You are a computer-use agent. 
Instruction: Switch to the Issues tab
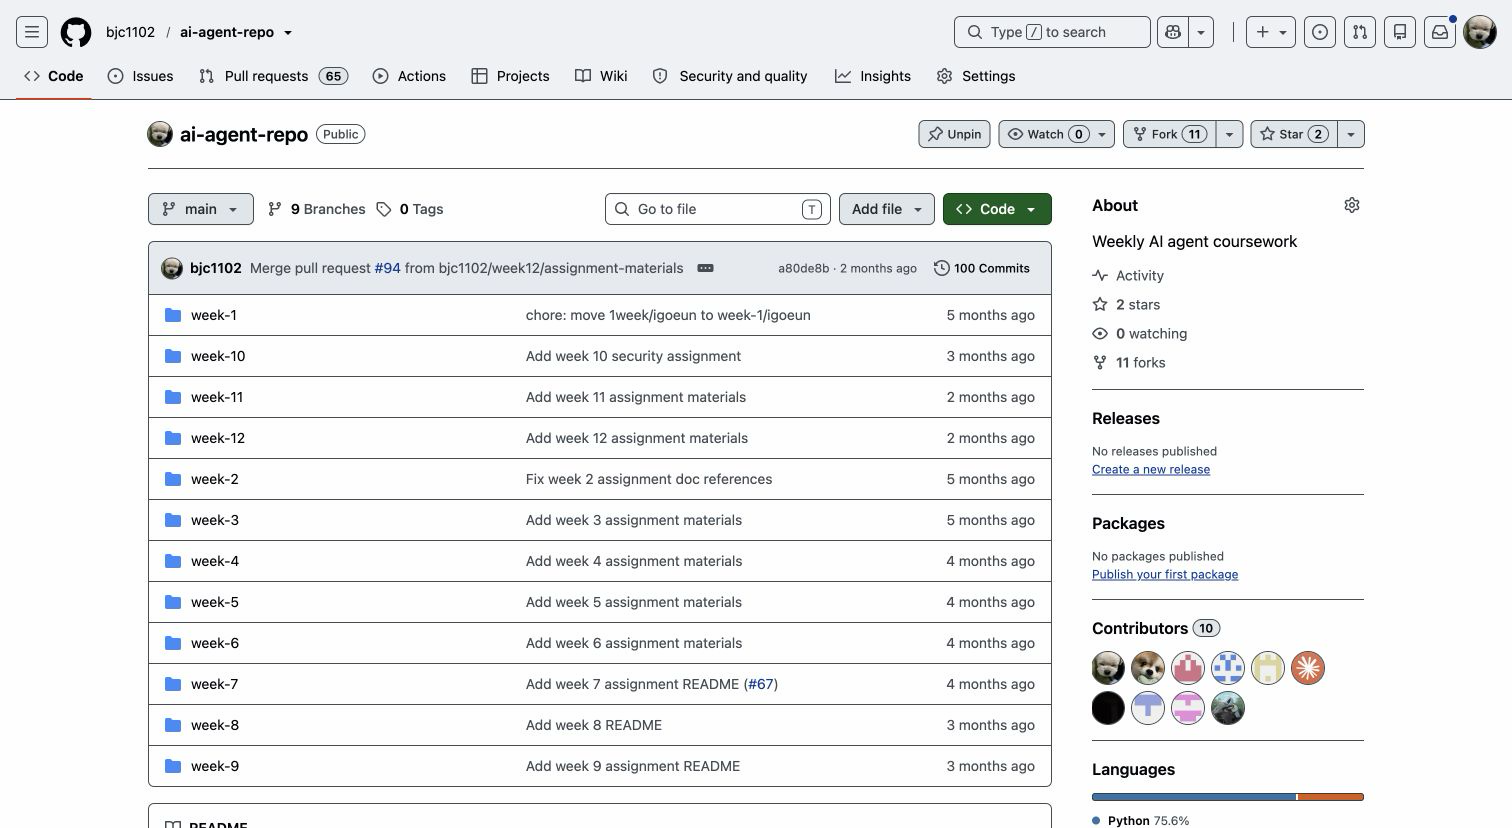[141, 76]
